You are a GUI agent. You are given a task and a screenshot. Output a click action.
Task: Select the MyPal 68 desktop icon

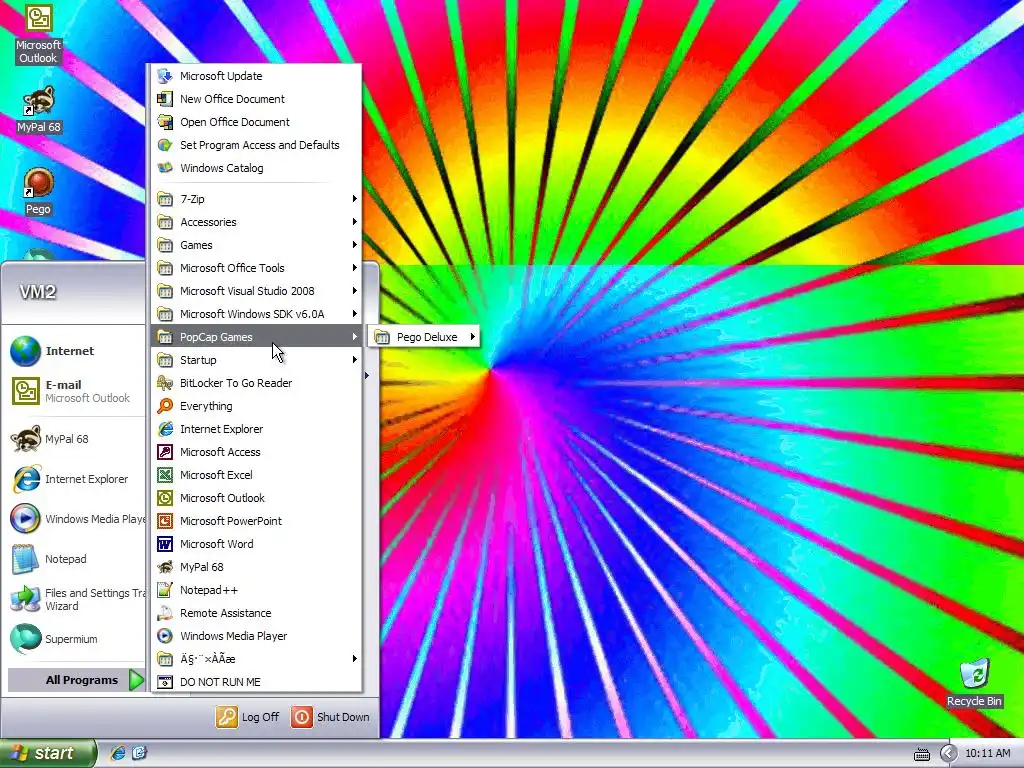coord(39,110)
